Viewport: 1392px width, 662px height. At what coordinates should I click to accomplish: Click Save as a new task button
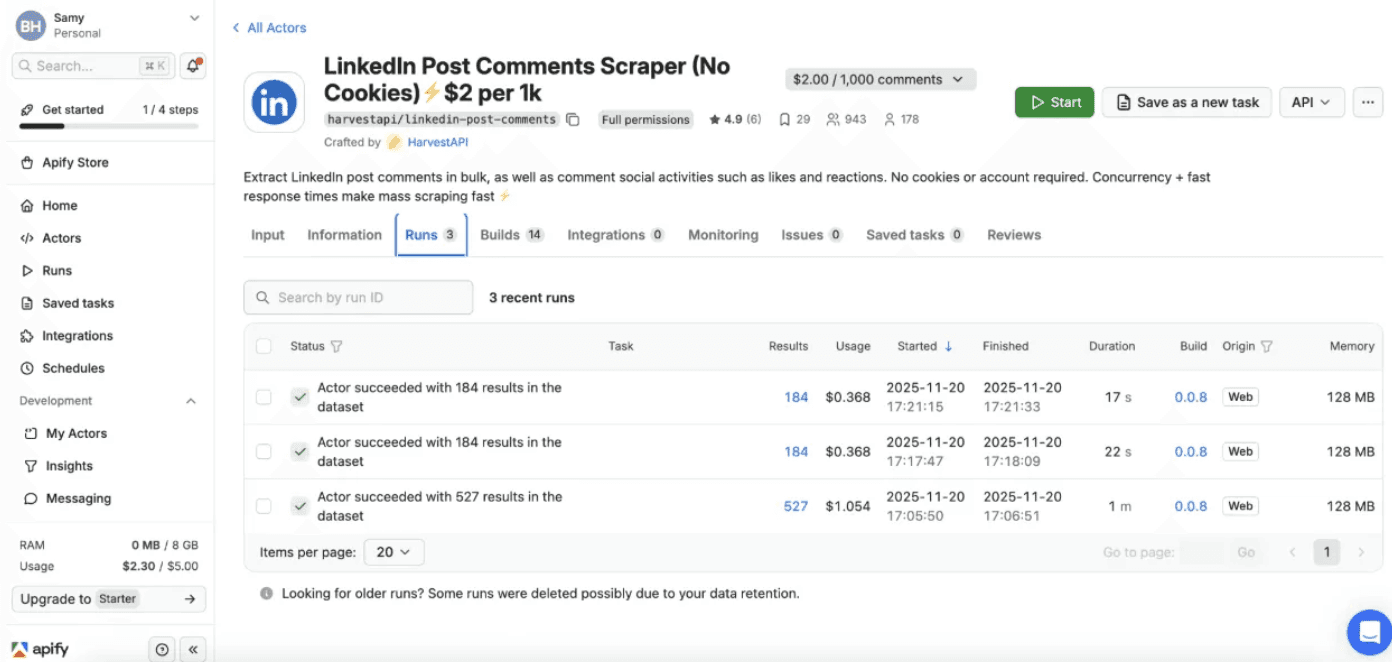[1187, 102]
